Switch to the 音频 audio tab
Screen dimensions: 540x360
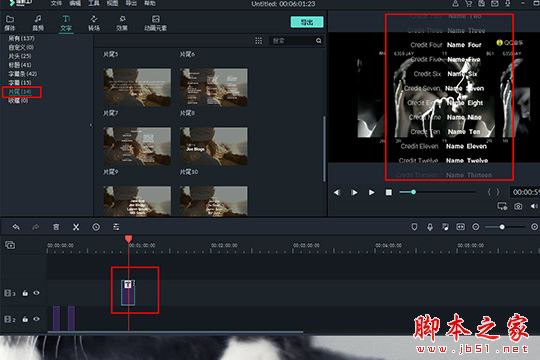(x=38, y=23)
